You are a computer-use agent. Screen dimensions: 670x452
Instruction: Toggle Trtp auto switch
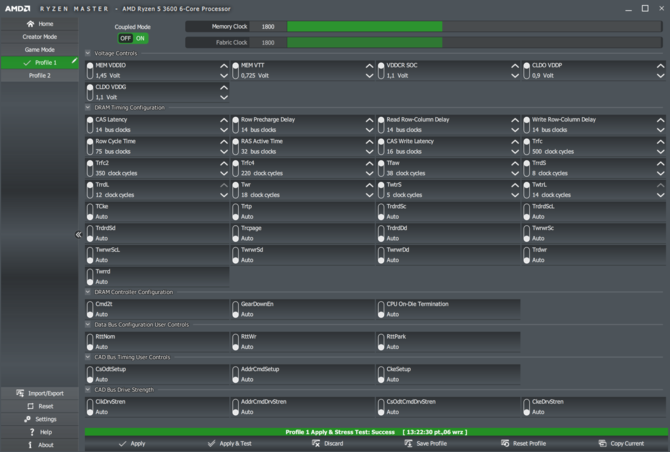pos(235,211)
